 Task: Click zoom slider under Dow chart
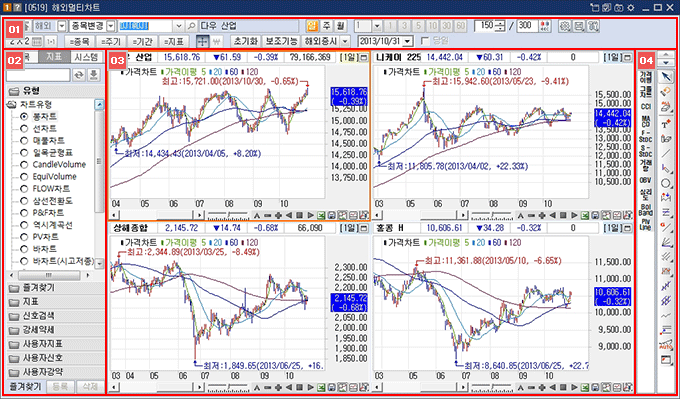pos(228,215)
